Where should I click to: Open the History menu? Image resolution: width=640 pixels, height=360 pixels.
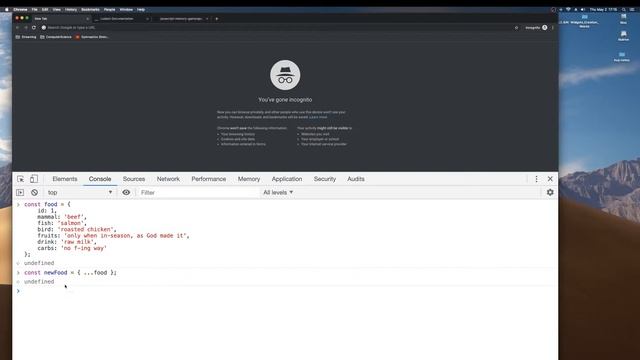pos(71,9)
